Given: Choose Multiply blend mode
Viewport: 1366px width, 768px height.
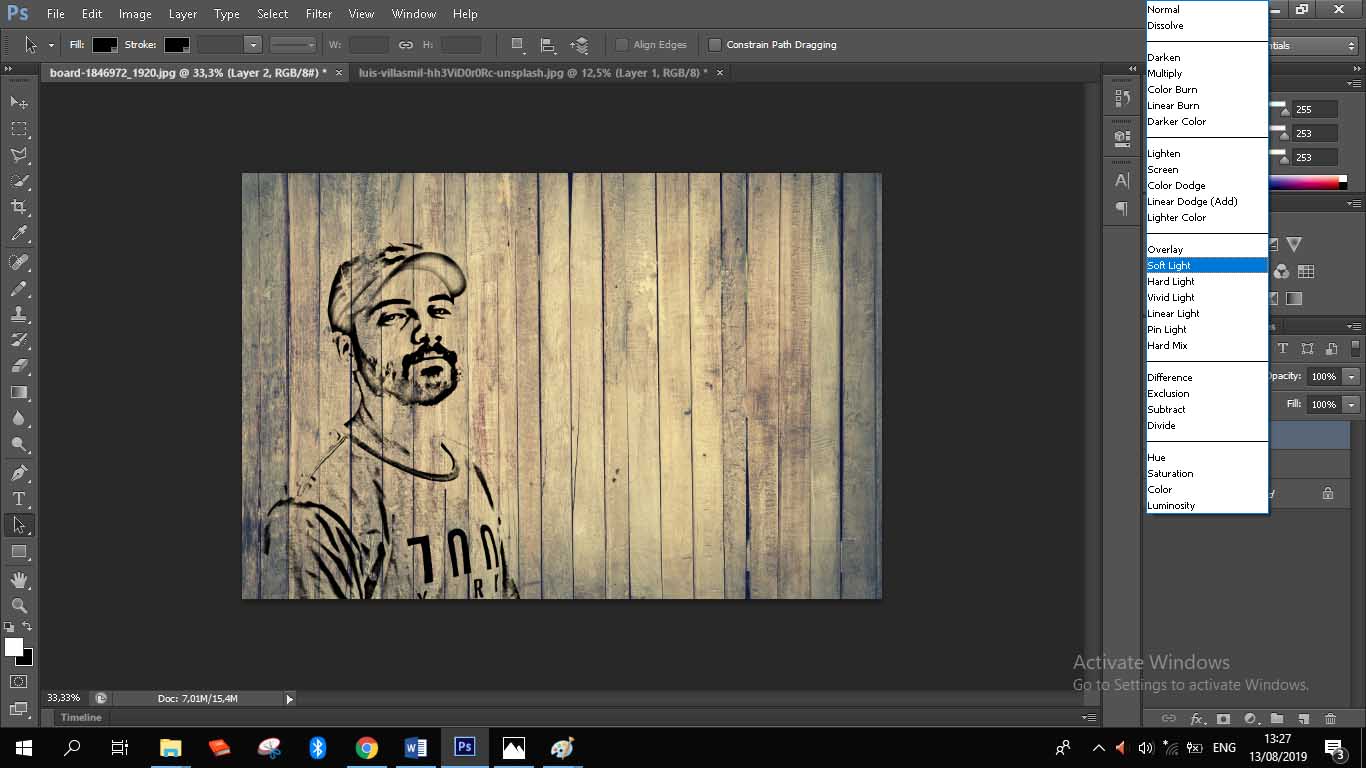Looking at the screenshot, I should click(1165, 74).
